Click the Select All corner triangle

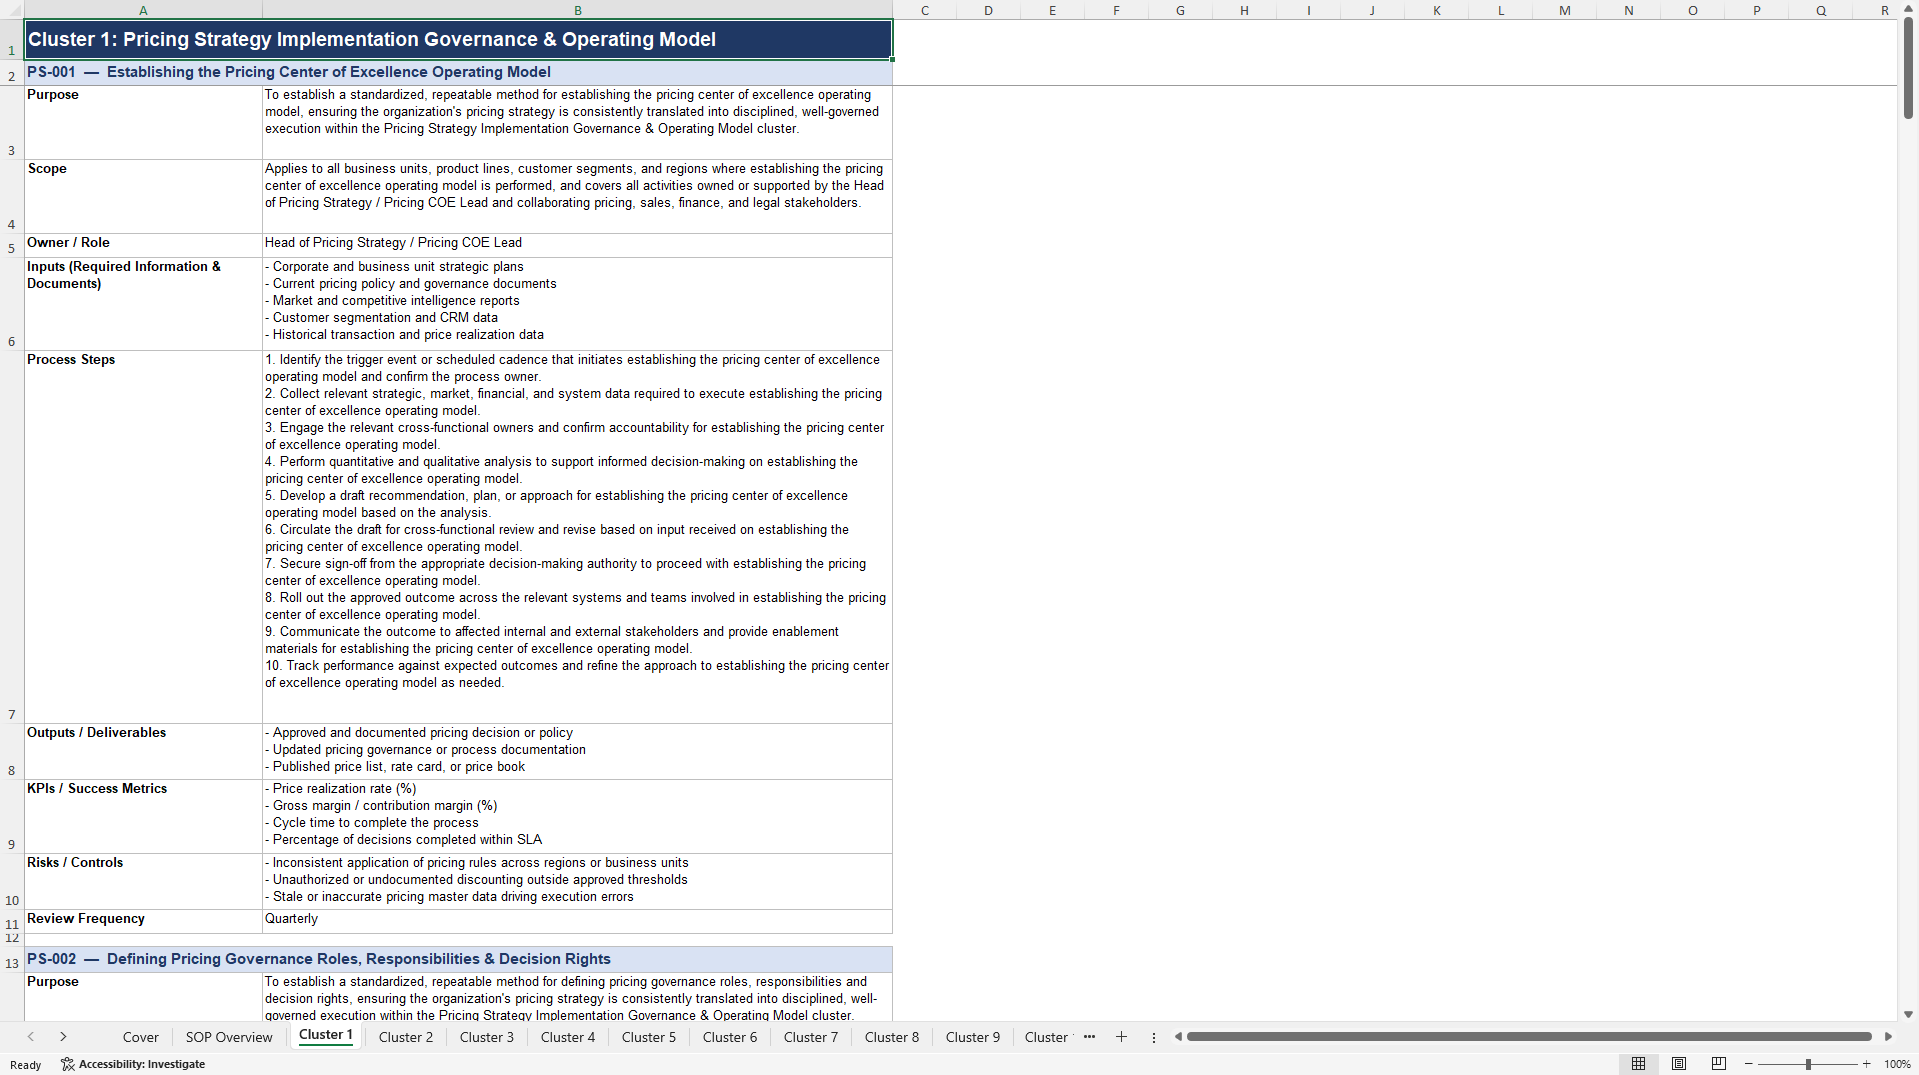(x=12, y=10)
